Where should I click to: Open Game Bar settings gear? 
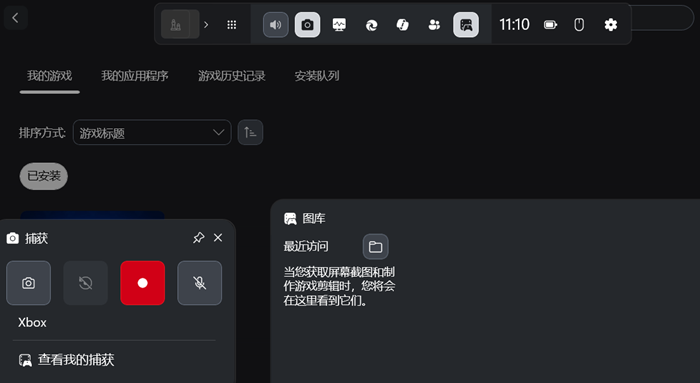pos(611,25)
